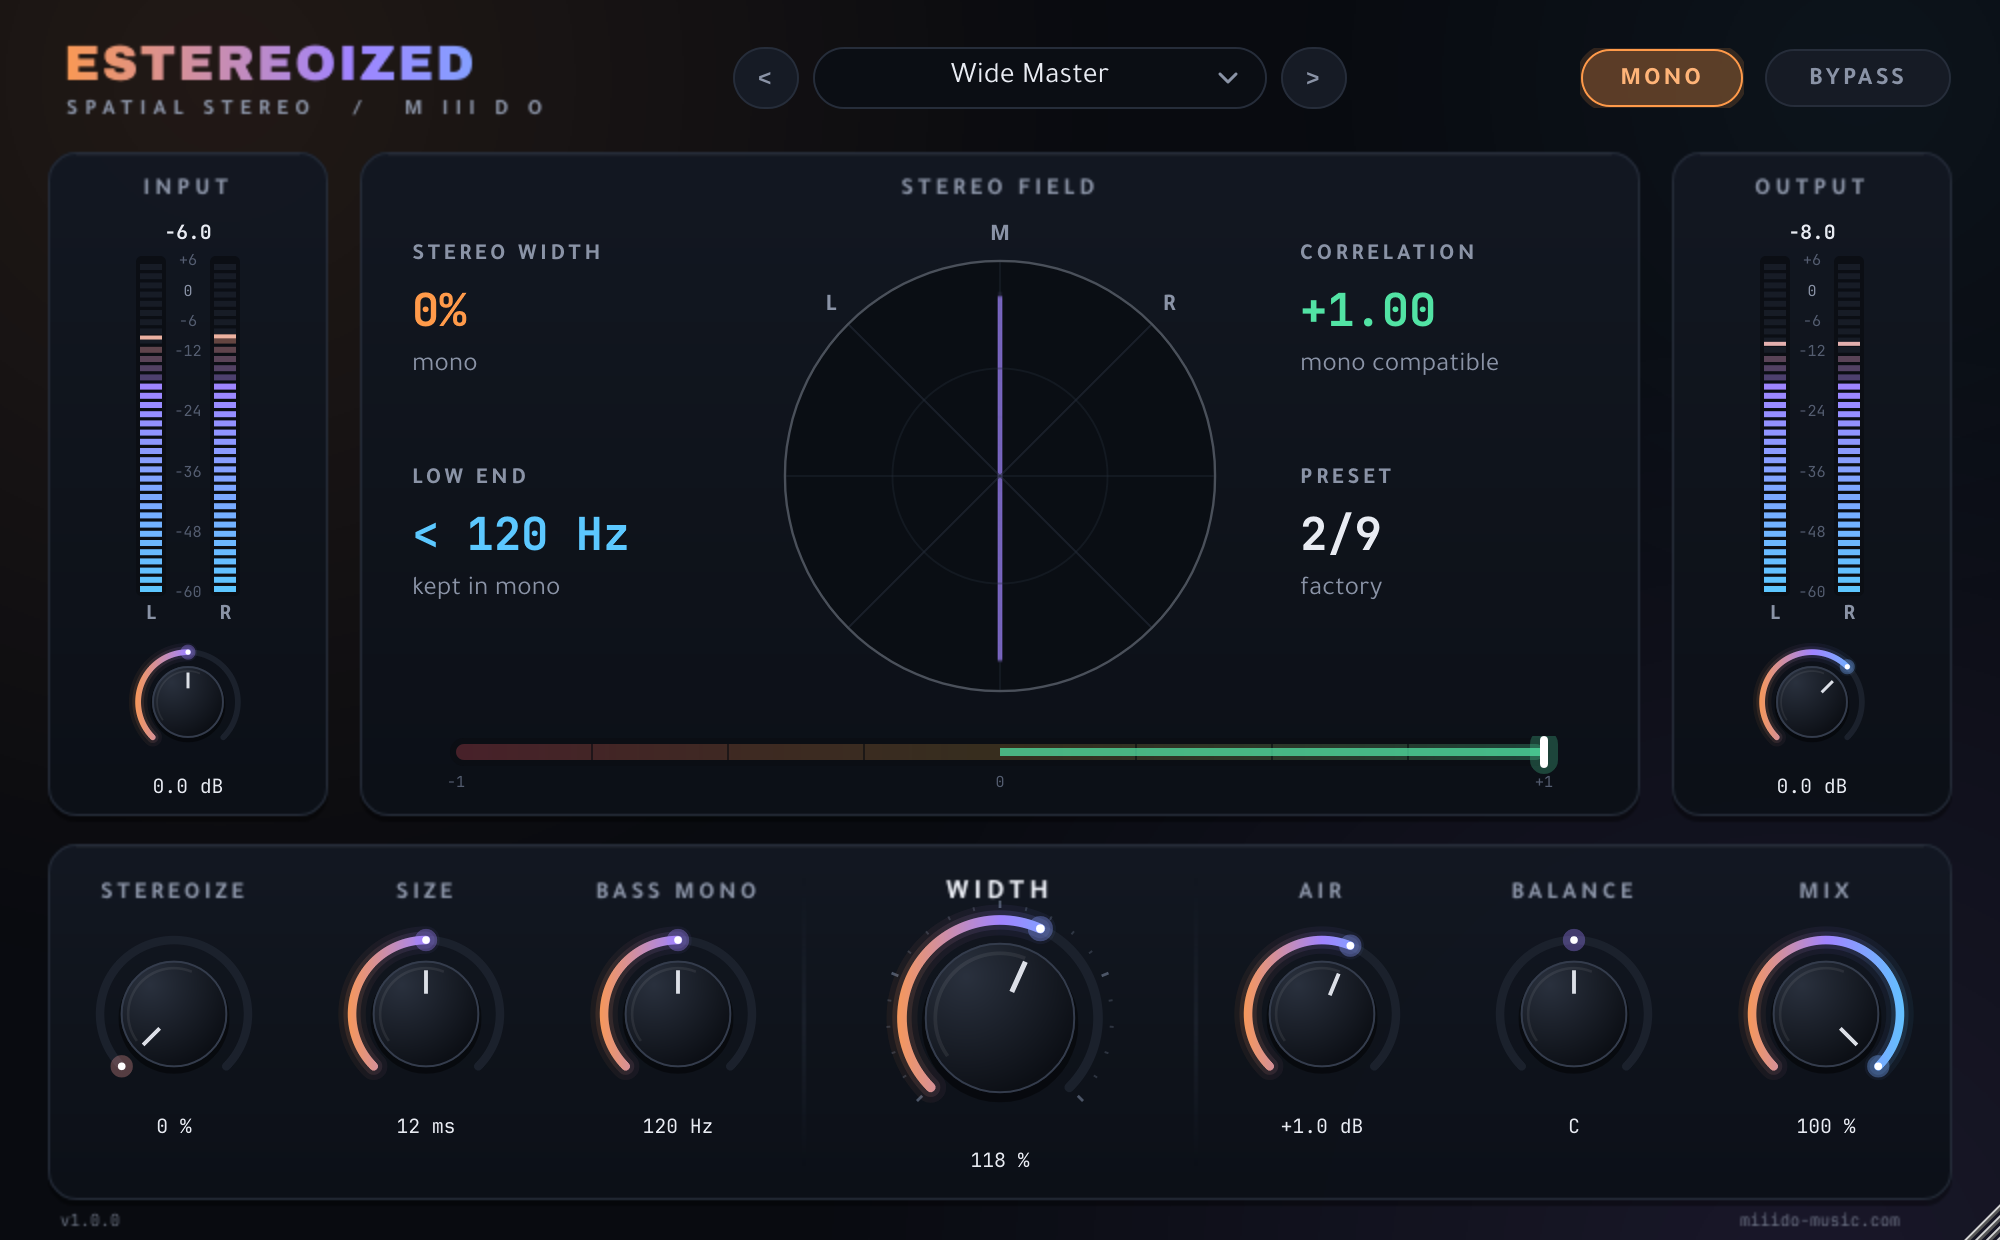The width and height of the screenshot is (2000, 1240).
Task: Click the 0 % Stereoize value
Action: (x=174, y=1126)
